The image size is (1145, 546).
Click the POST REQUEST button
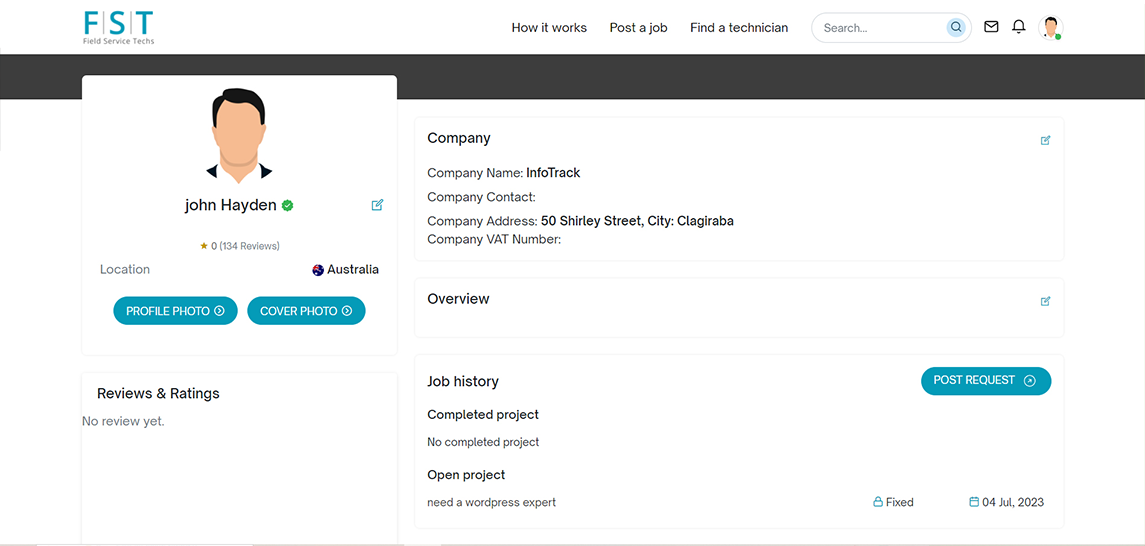point(985,381)
